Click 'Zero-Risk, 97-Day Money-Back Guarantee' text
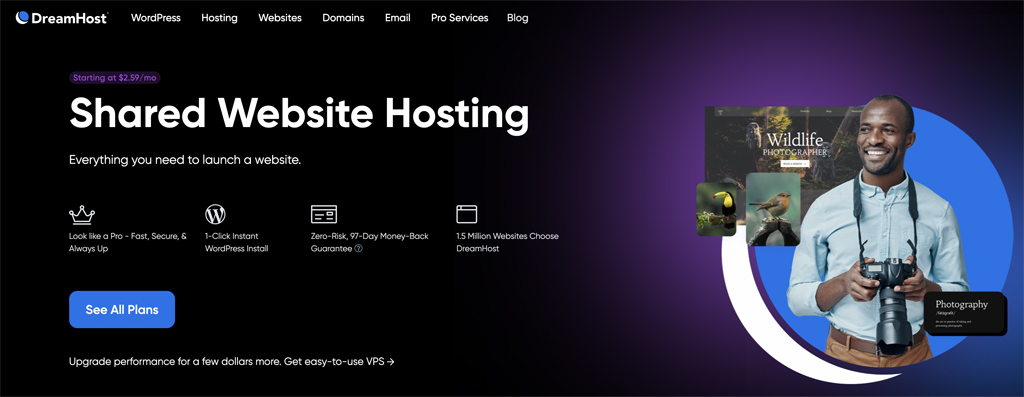 [370, 242]
